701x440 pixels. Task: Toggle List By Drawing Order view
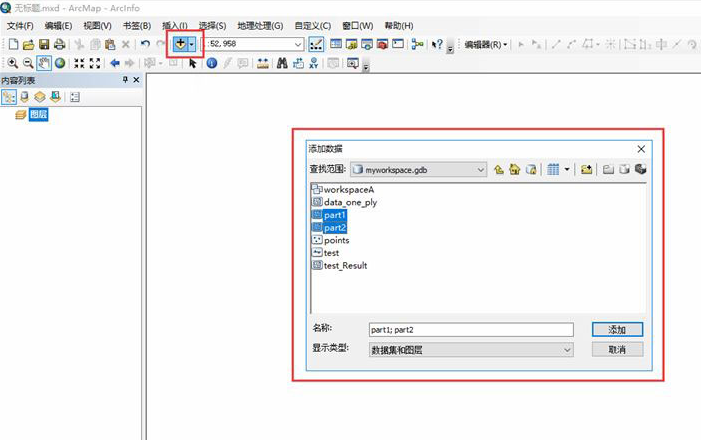pos(9,97)
